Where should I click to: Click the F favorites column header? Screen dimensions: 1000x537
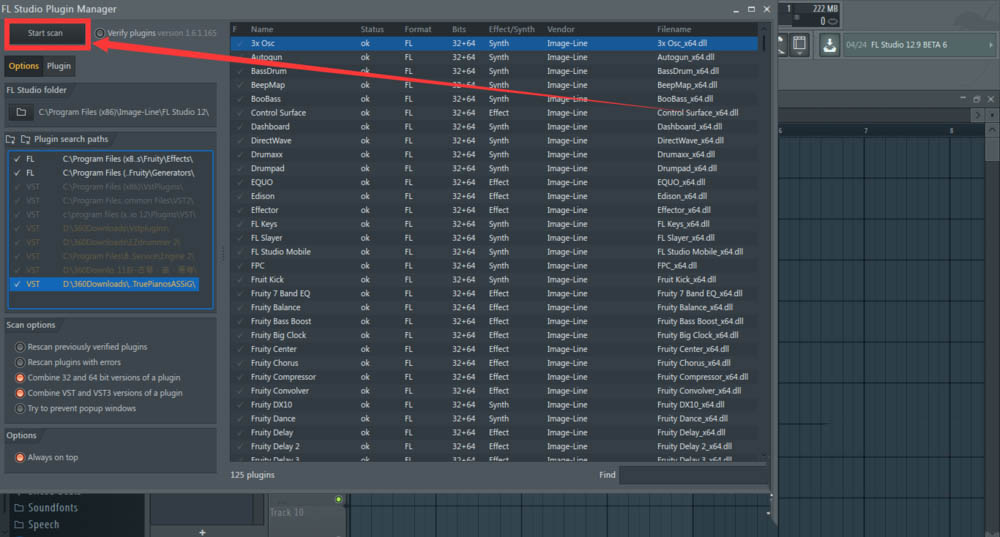(x=235, y=29)
